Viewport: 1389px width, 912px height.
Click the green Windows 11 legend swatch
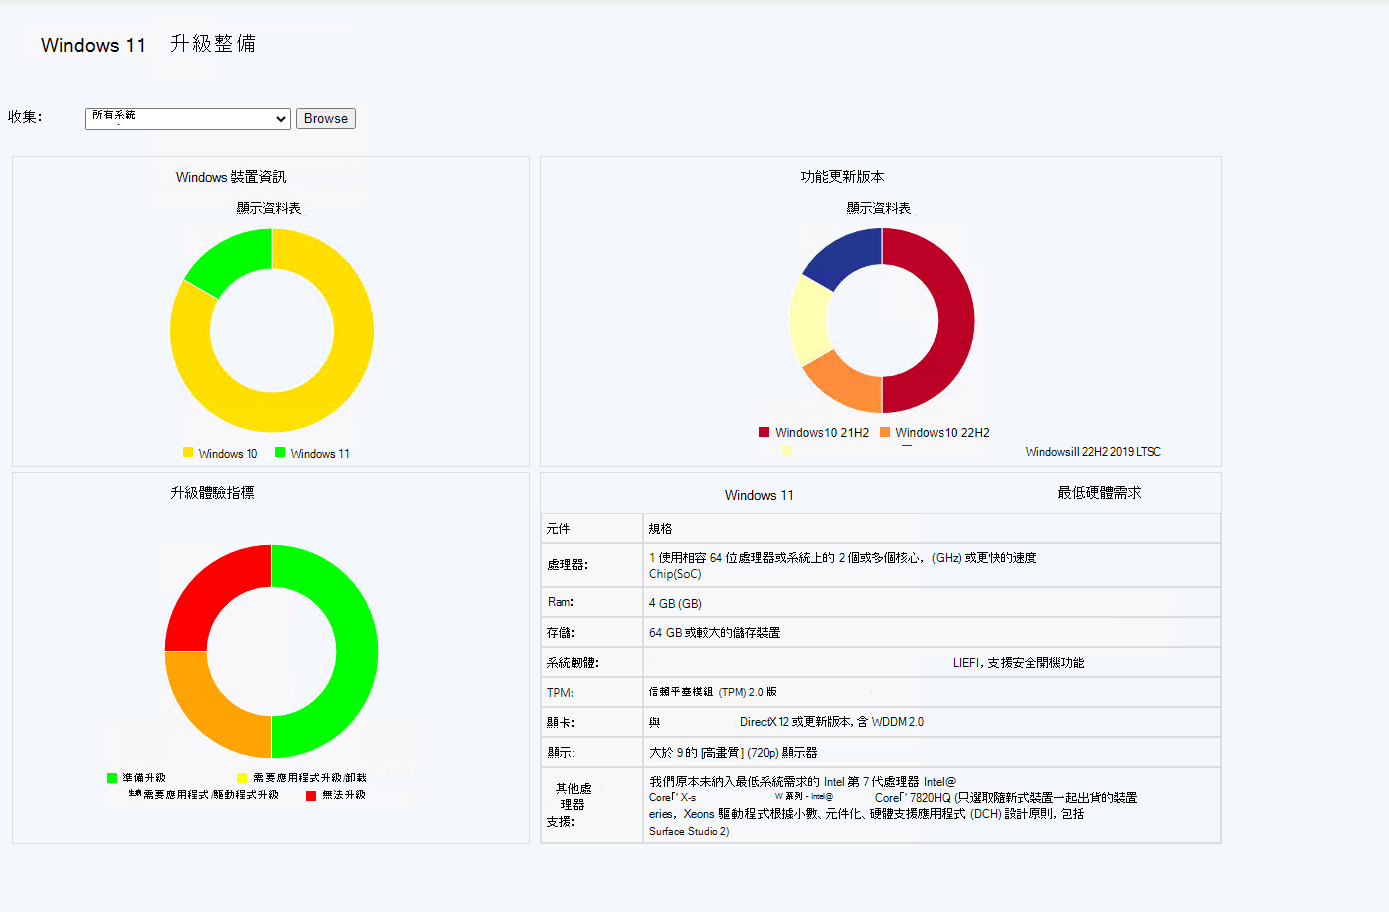280,452
